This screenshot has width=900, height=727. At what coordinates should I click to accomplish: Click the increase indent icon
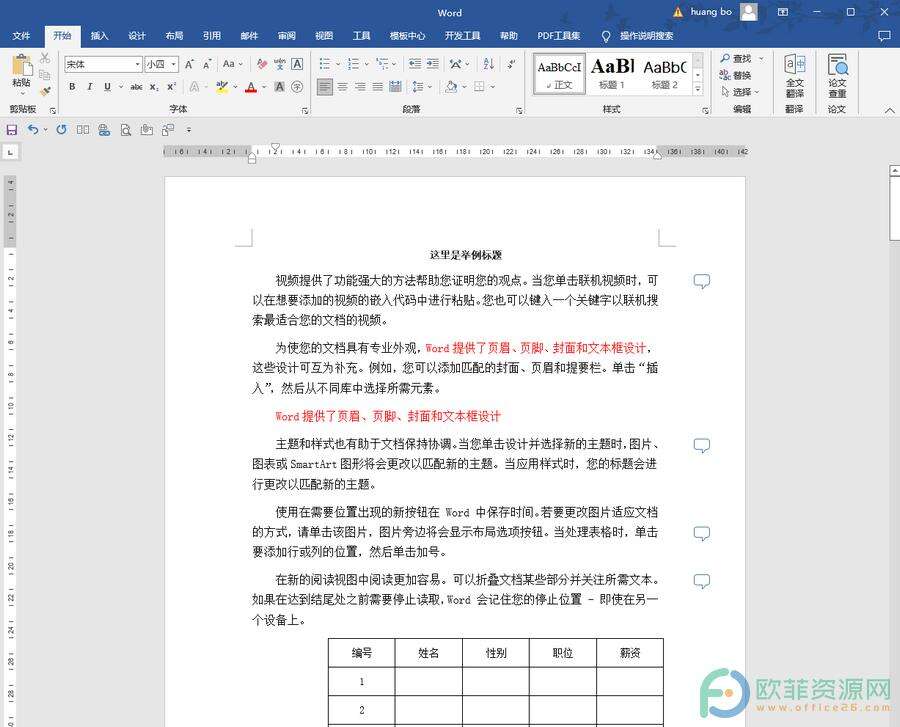433,64
